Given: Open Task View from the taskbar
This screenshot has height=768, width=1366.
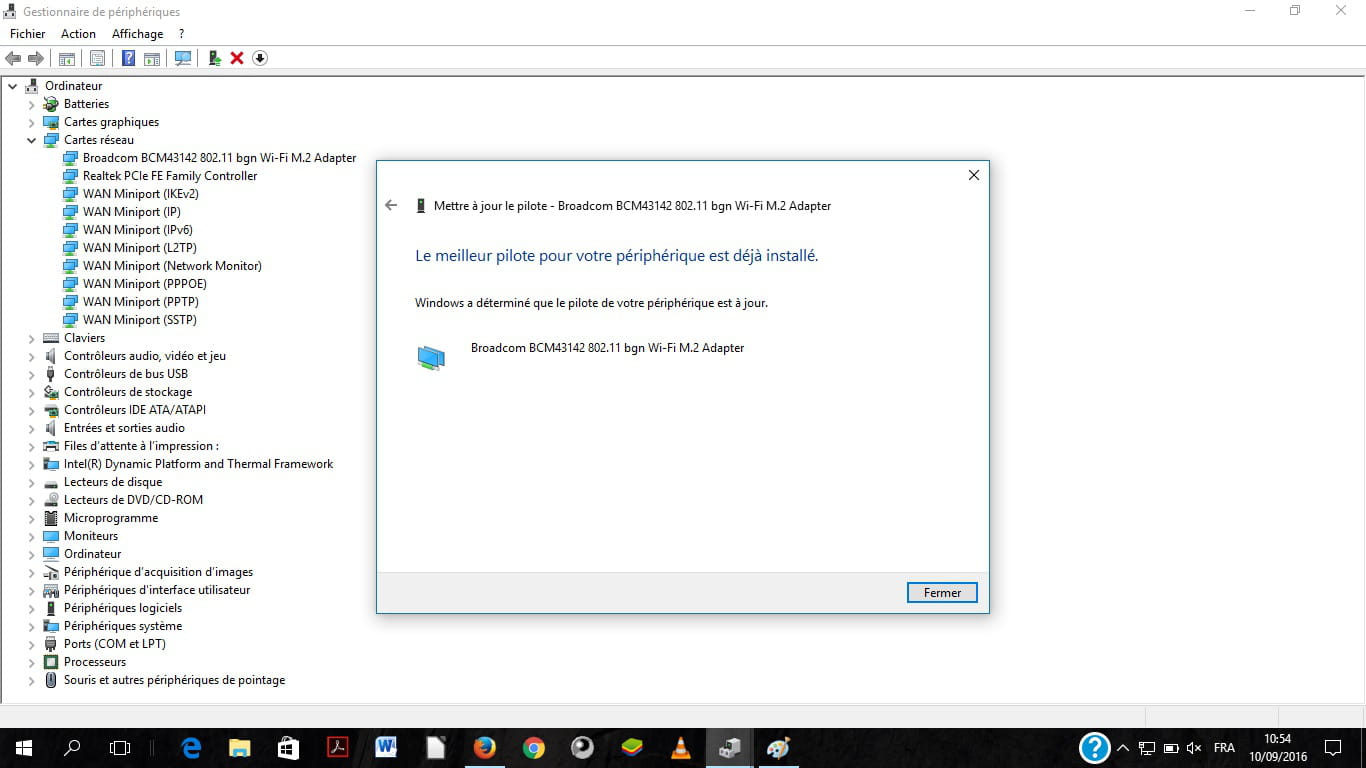Looking at the screenshot, I should tap(120, 747).
